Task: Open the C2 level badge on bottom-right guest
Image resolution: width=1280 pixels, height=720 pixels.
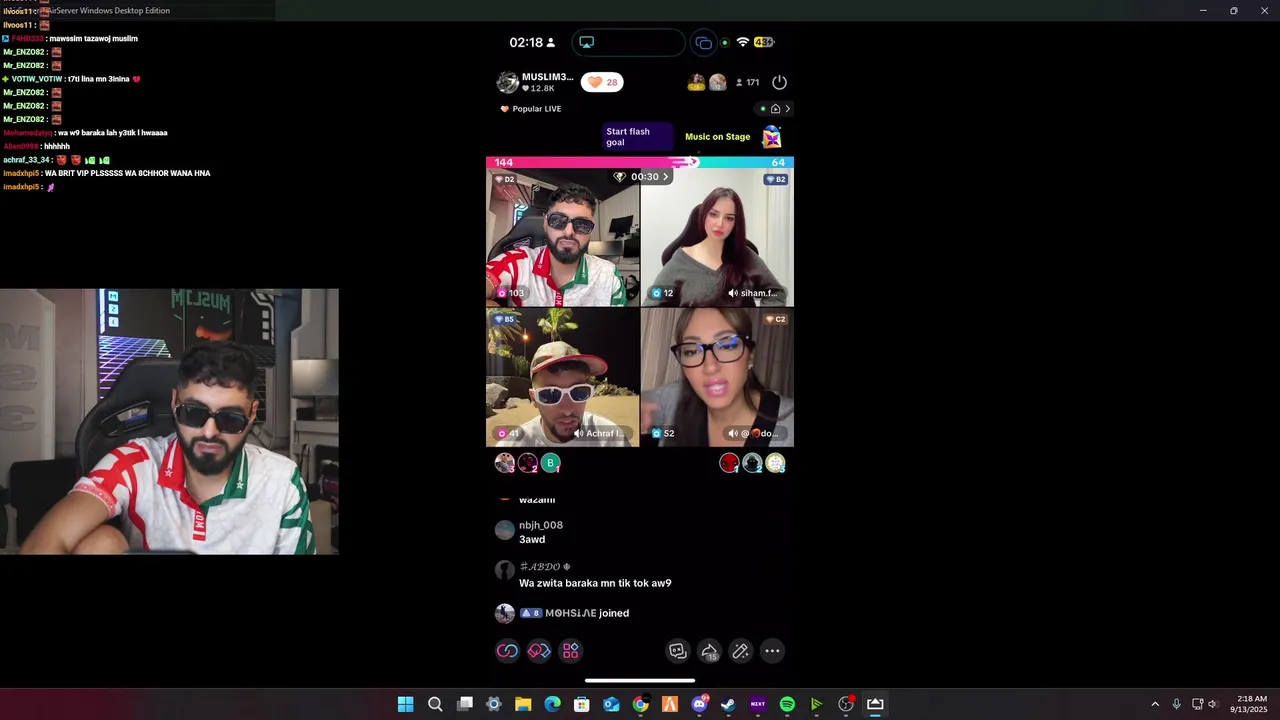Action: pos(776,319)
